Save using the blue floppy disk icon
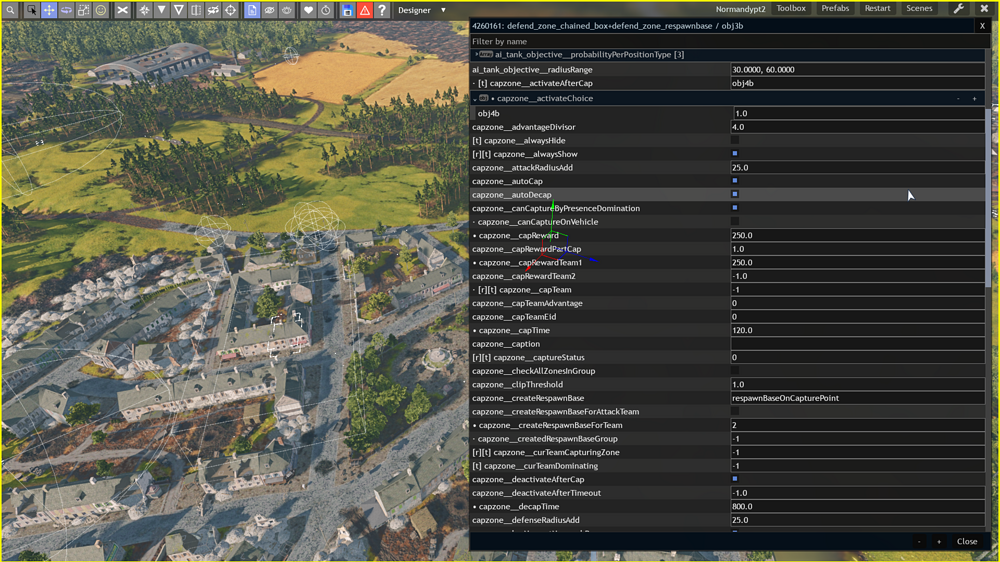Viewport: 1000px width, 562px height. [347, 10]
